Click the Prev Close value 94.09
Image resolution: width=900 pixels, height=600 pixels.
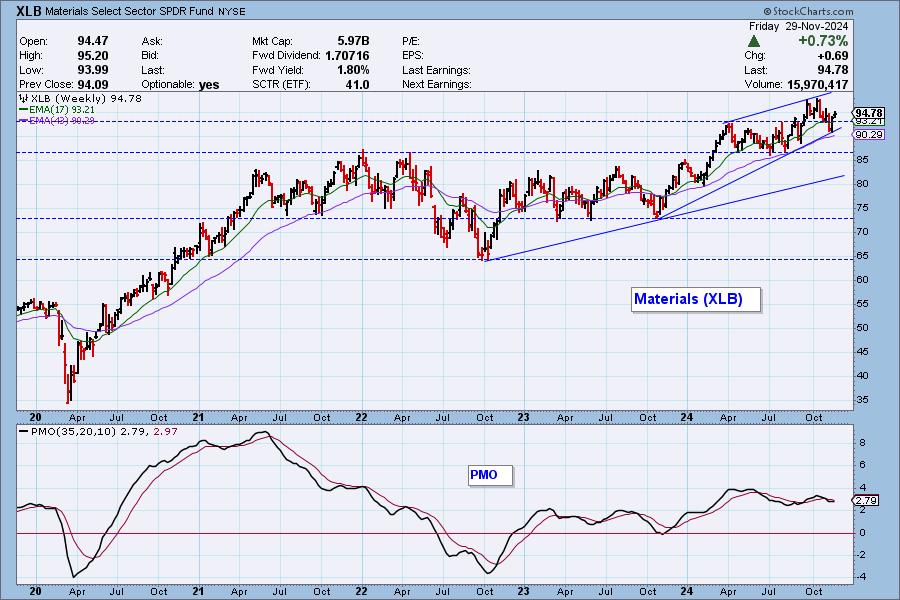coord(93,84)
